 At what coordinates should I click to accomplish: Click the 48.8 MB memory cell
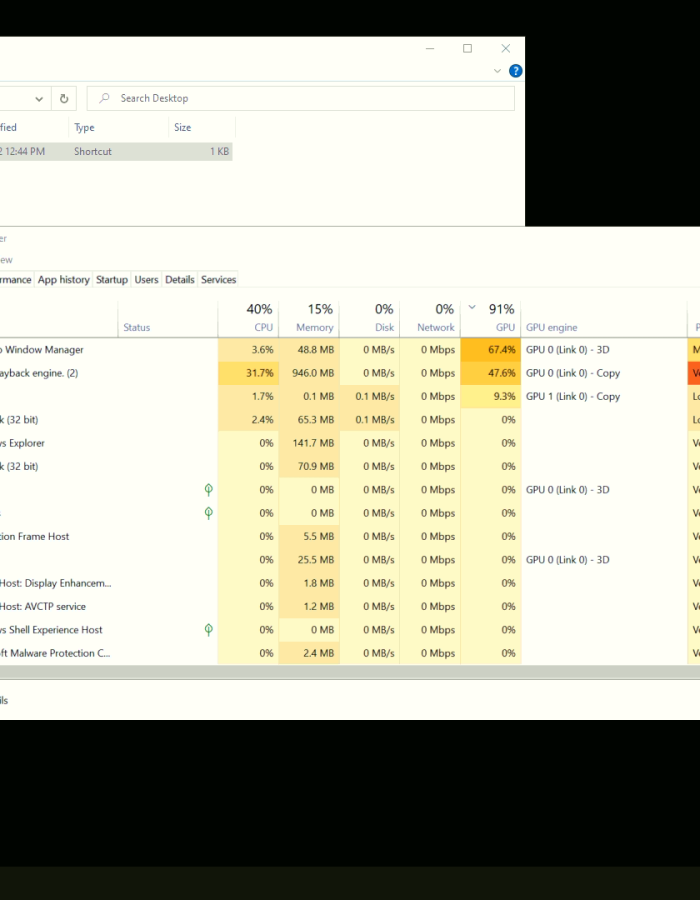coord(309,350)
